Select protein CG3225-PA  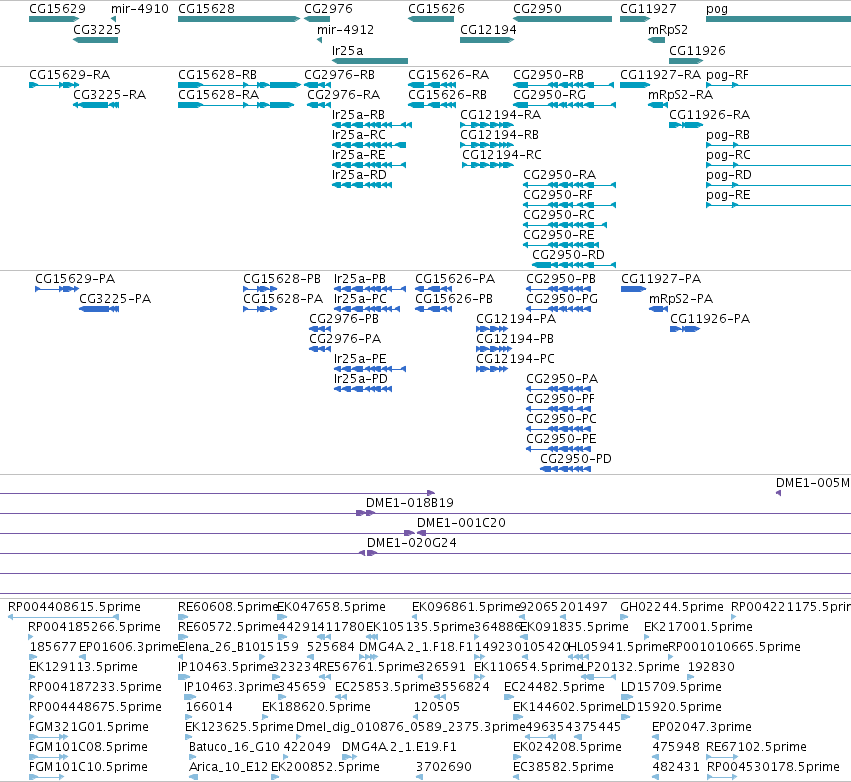point(99,309)
